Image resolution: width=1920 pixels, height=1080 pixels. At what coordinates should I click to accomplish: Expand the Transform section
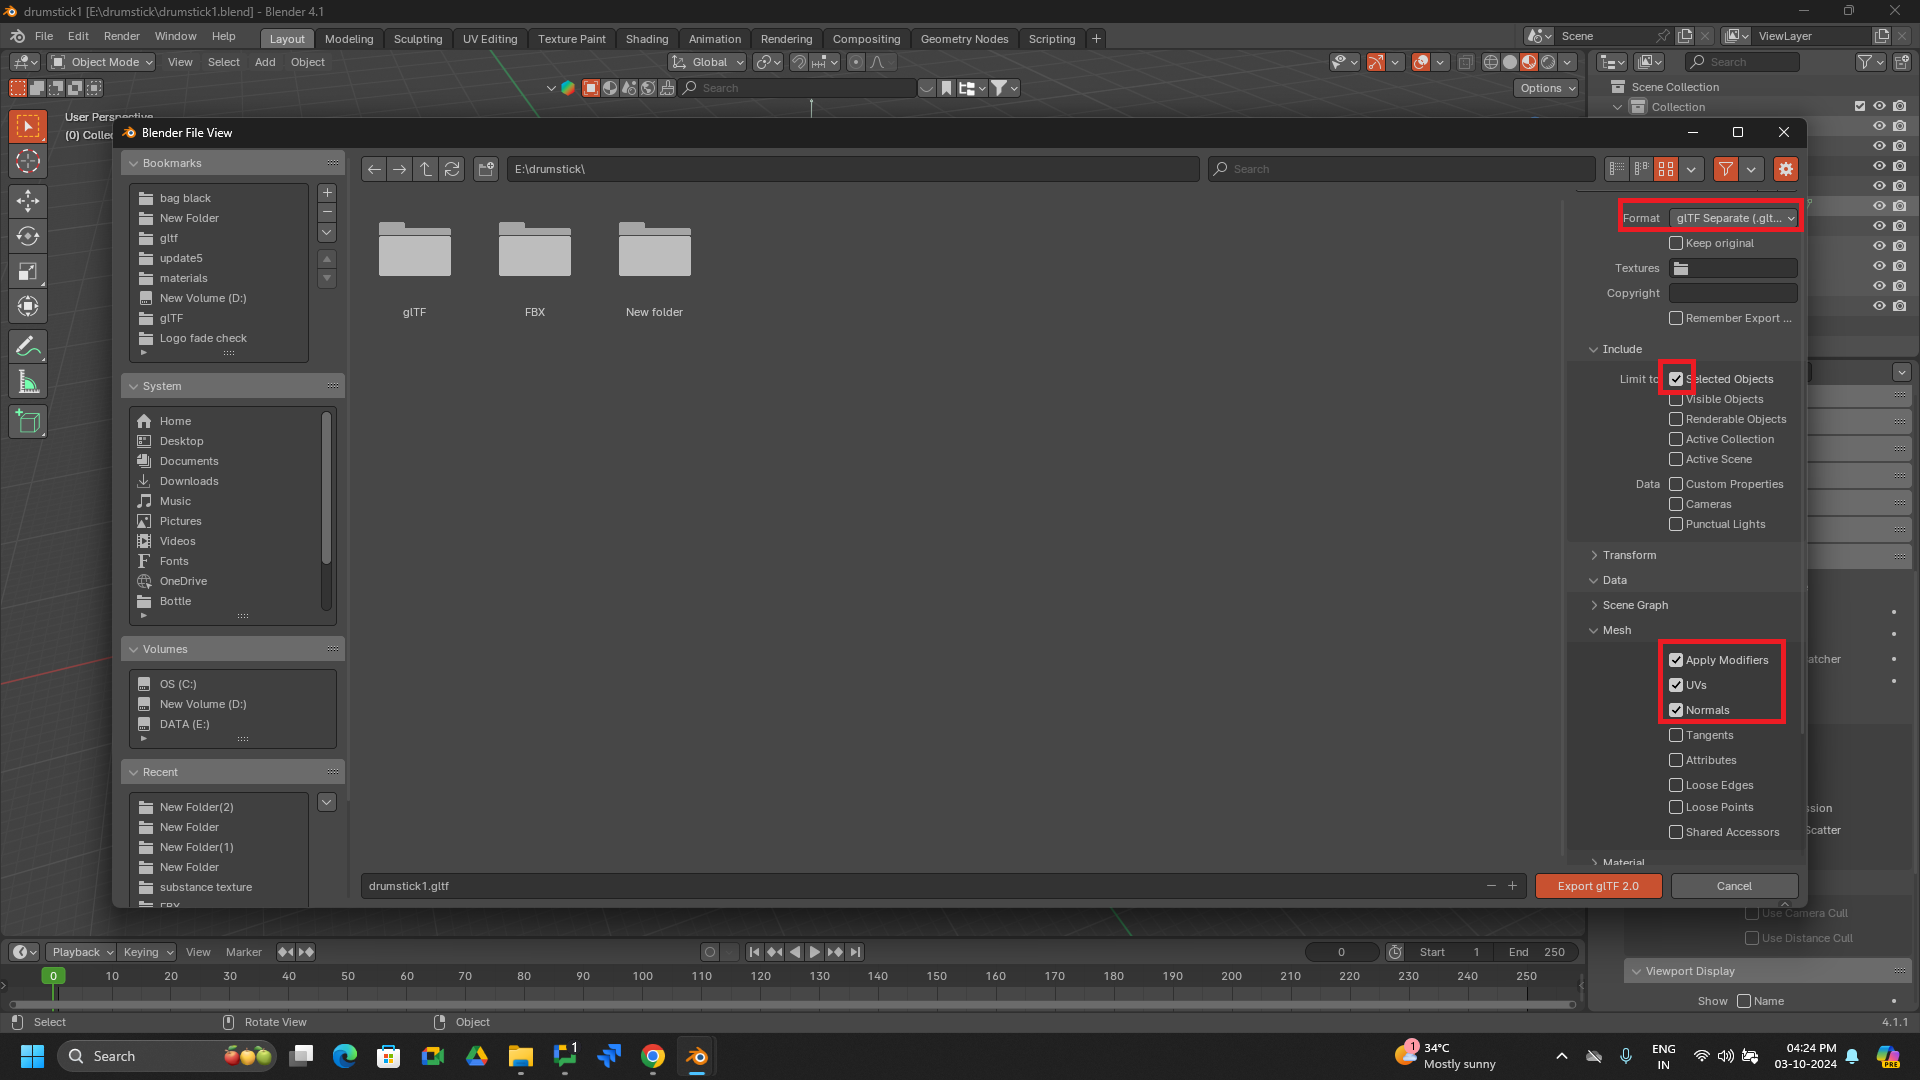coord(1629,555)
